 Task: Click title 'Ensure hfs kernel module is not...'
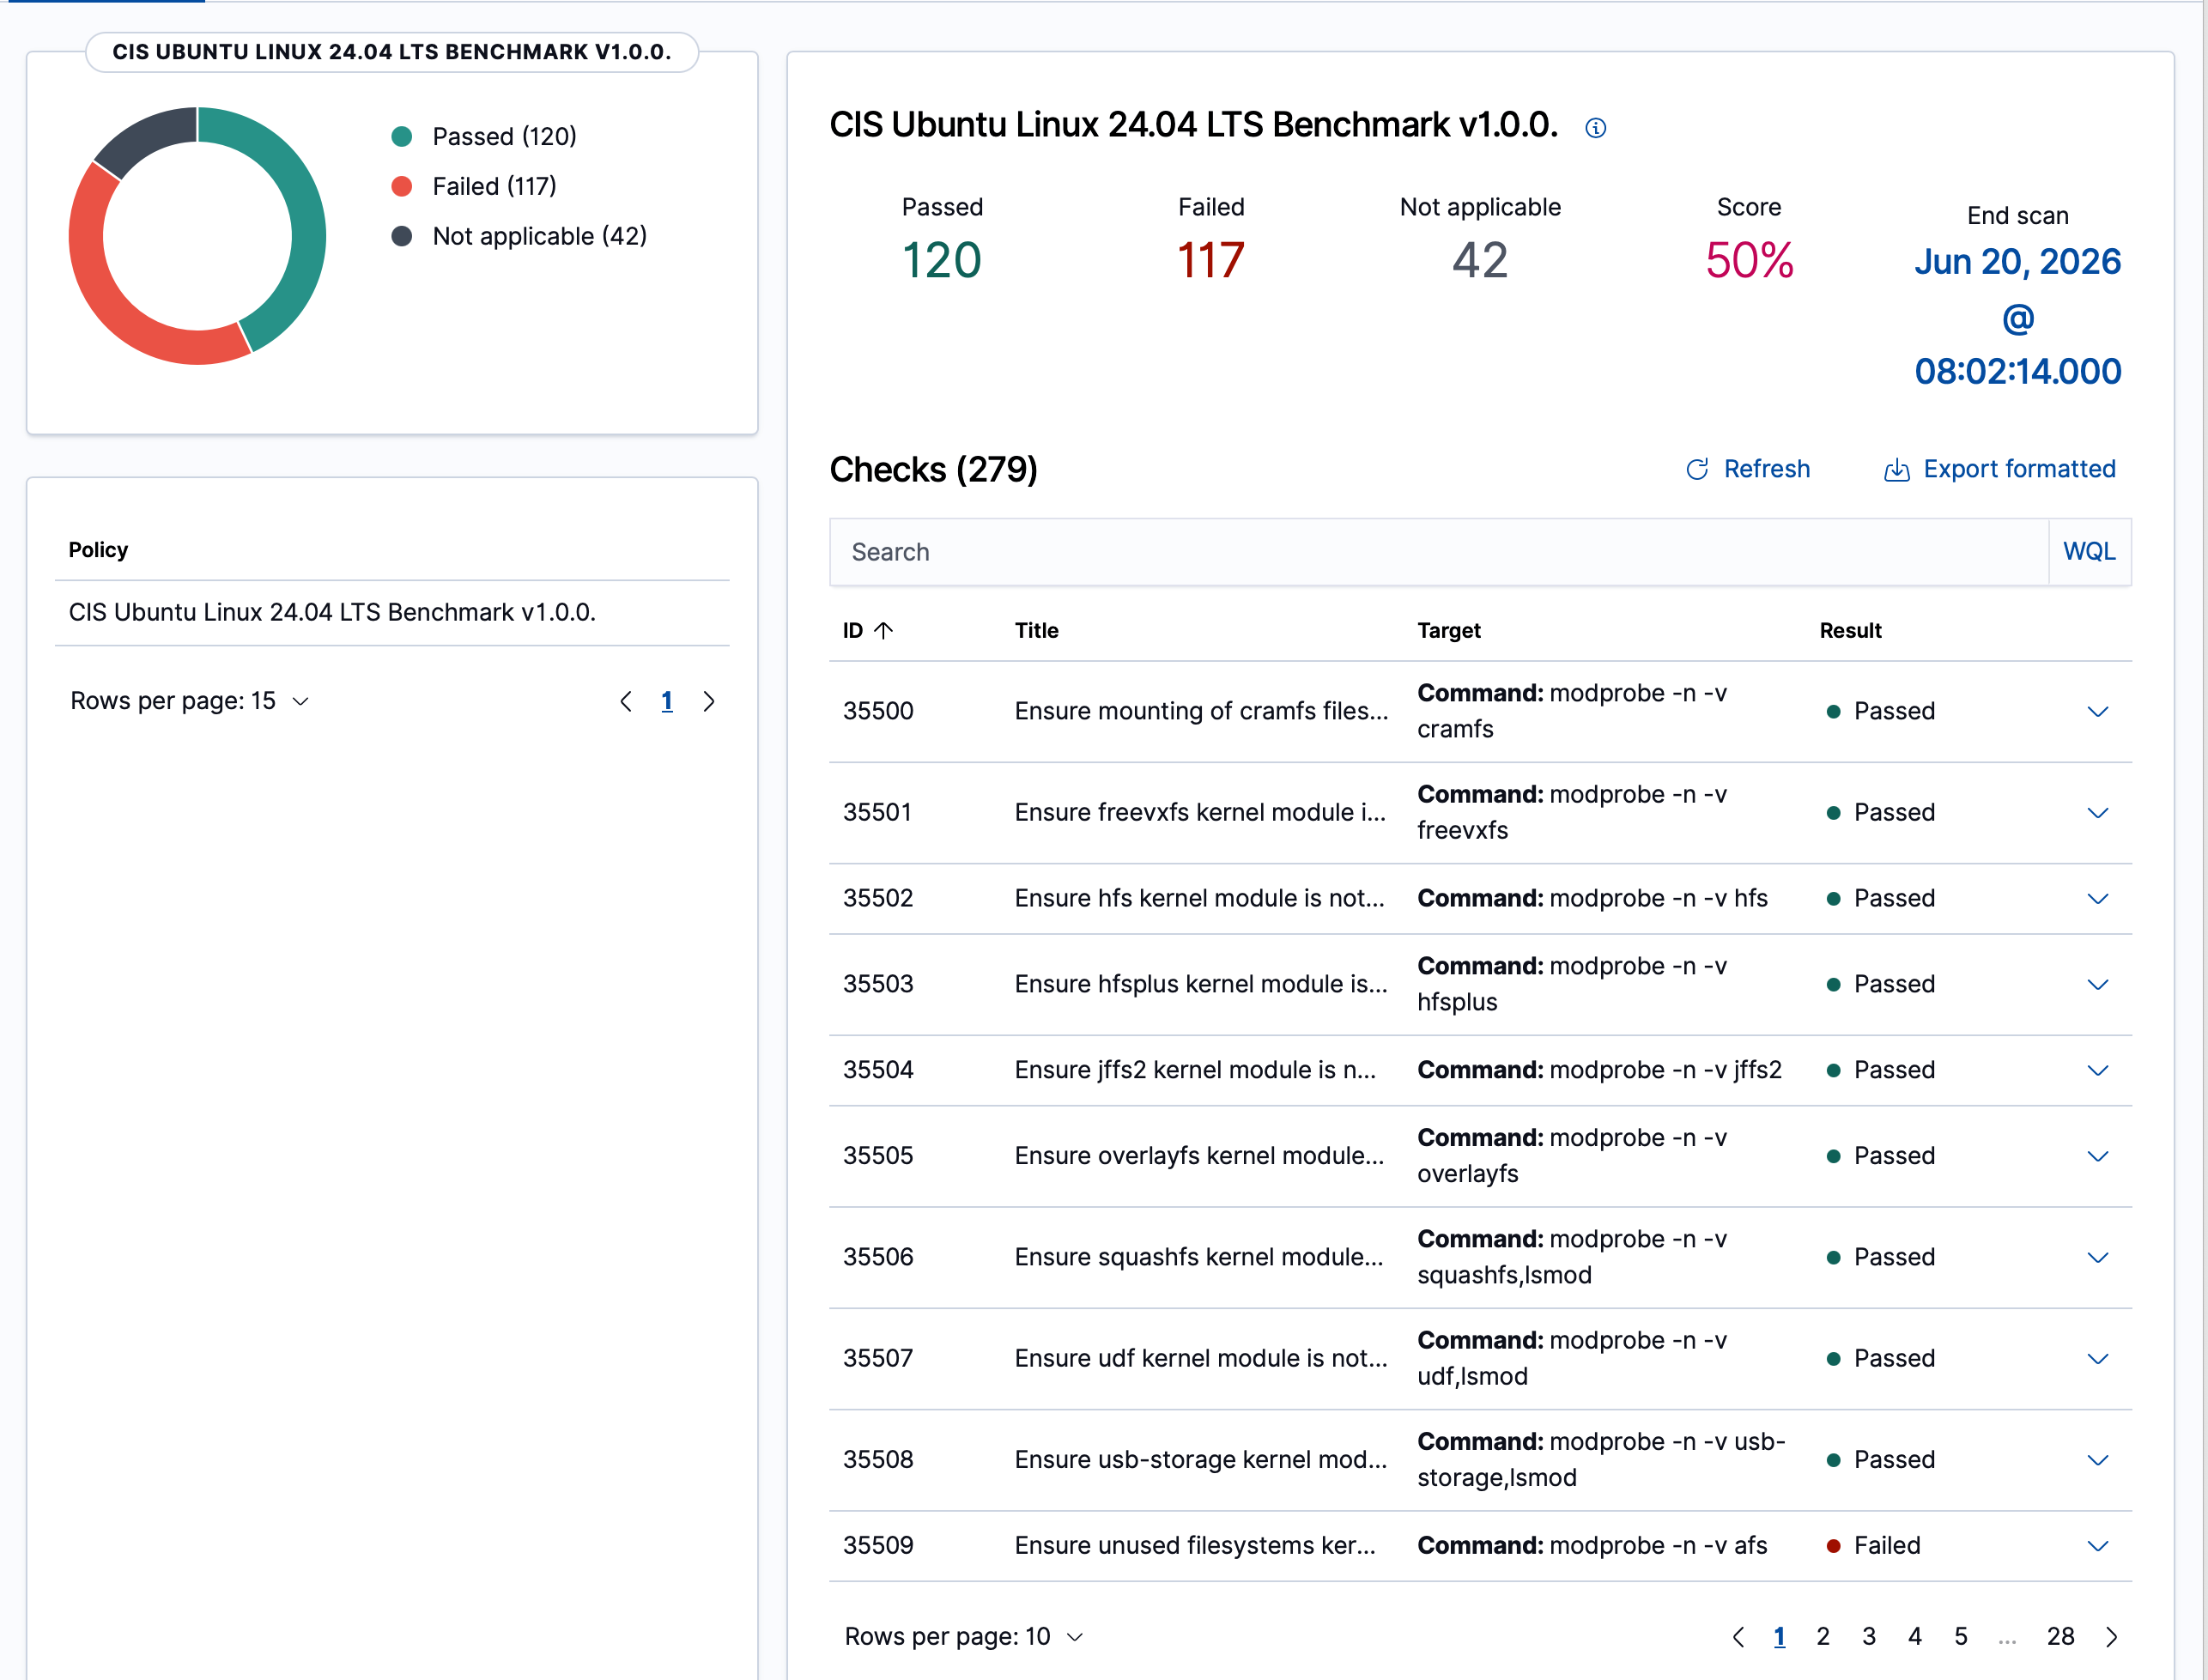tap(1199, 899)
